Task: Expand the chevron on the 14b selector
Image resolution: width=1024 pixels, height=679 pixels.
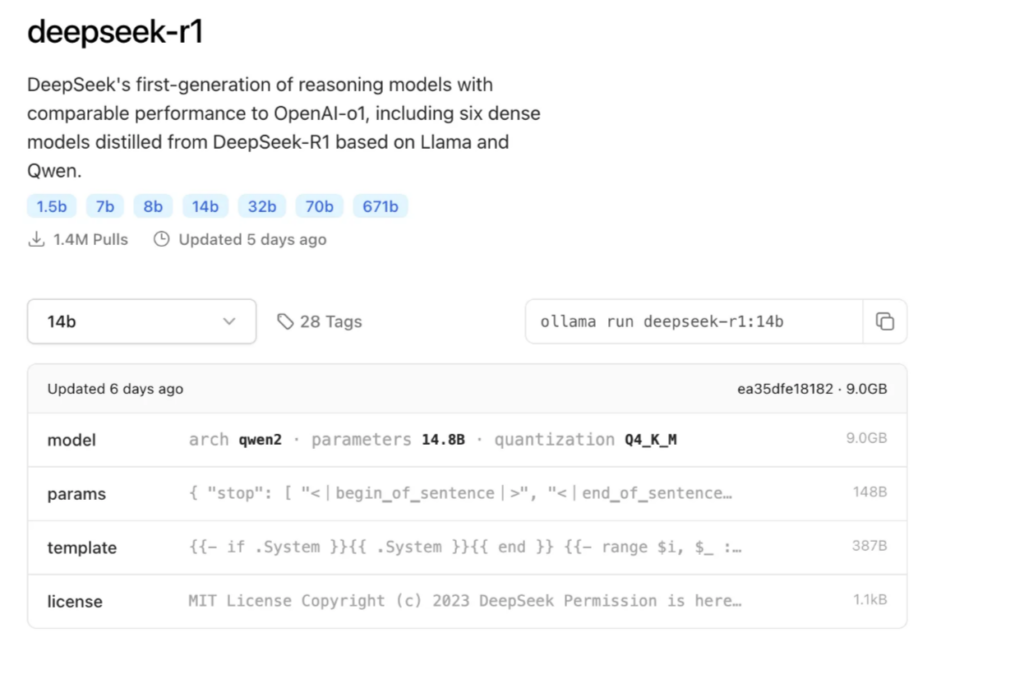Action: [x=229, y=321]
